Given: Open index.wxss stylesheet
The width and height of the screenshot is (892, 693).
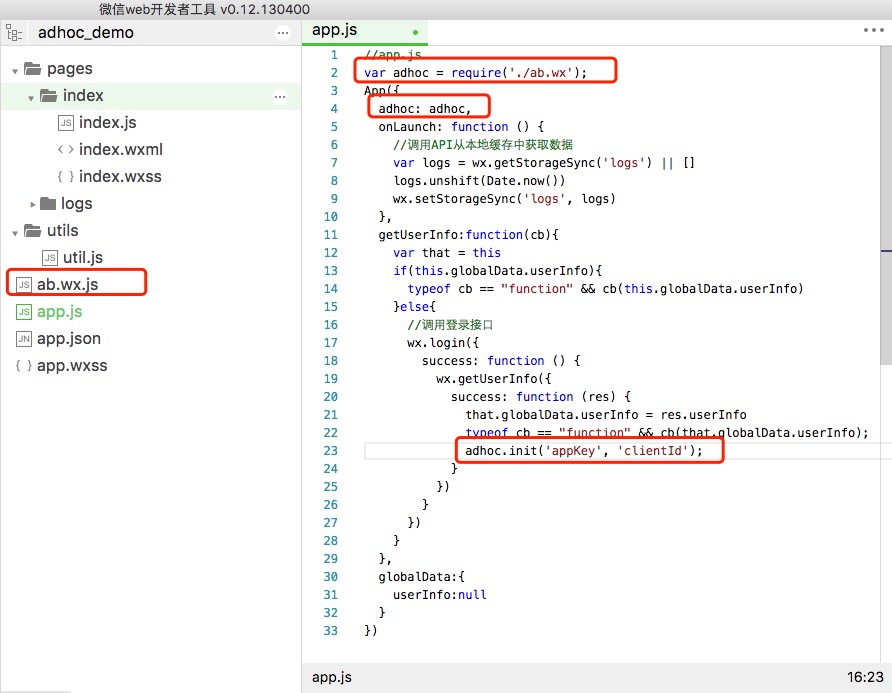Looking at the screenshot, I should (x=120, y=176).
